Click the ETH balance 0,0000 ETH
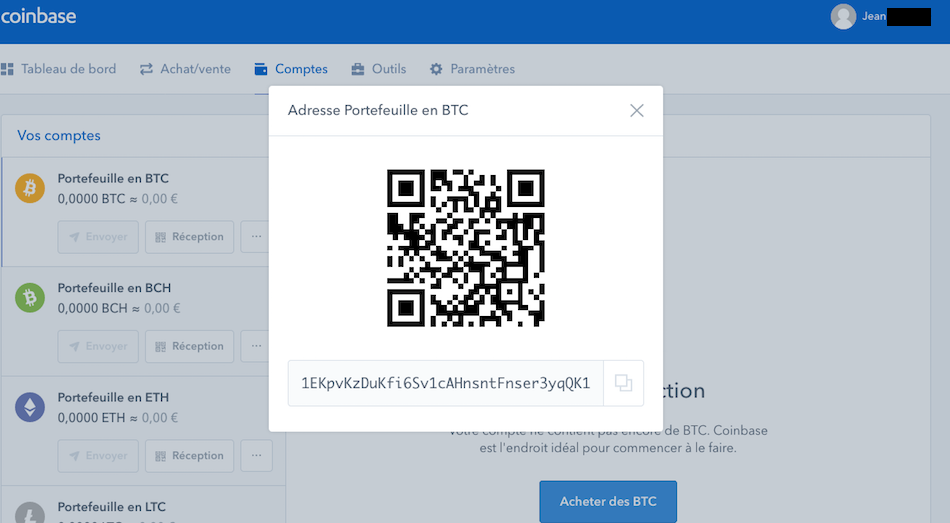The image size is (950, 523). click(x=91, y=418)
